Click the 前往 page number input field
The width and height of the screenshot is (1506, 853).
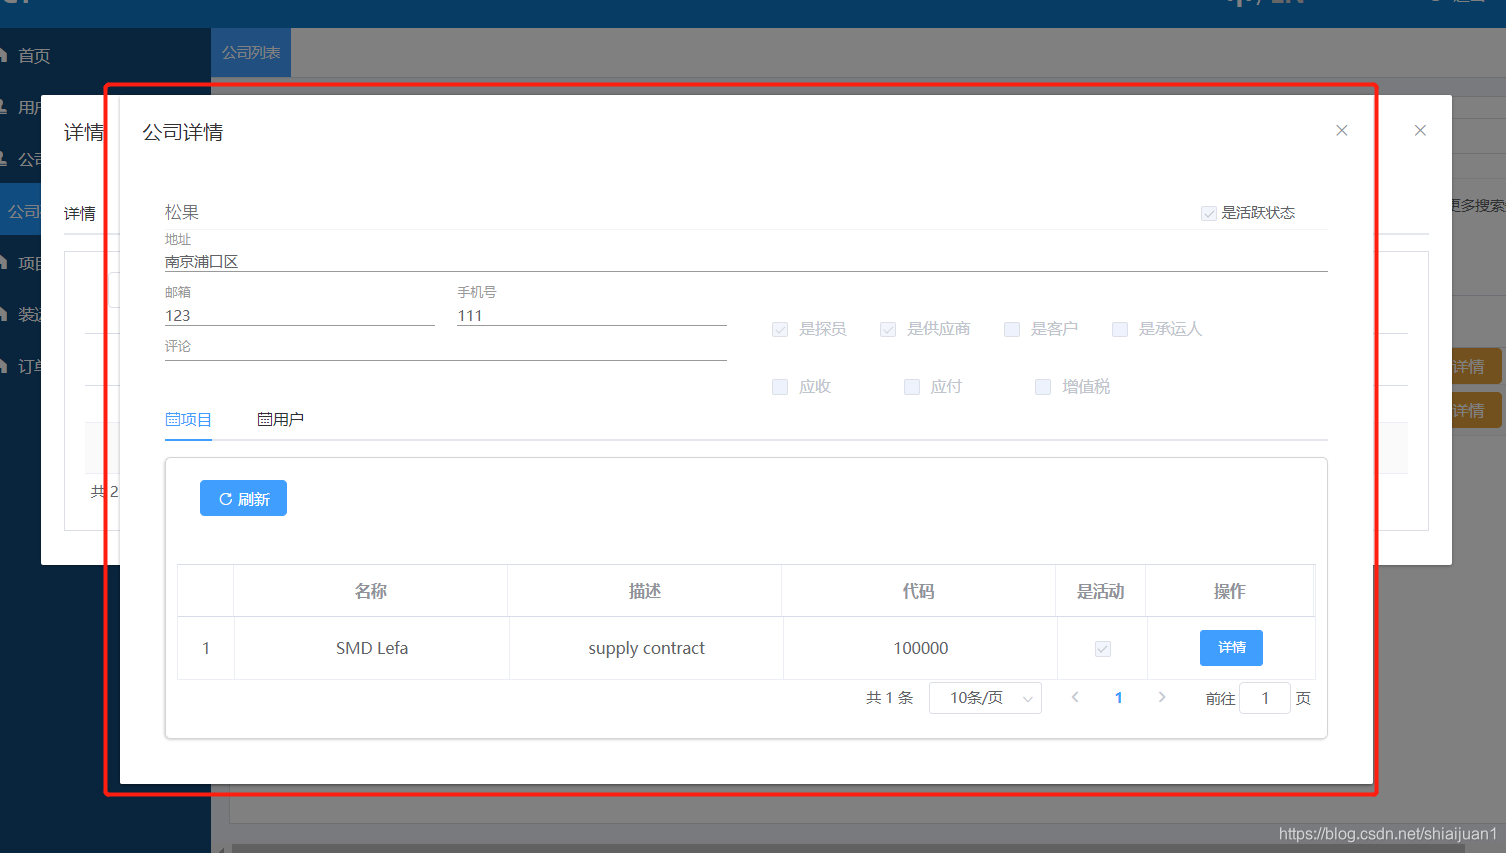(1265, 698)
